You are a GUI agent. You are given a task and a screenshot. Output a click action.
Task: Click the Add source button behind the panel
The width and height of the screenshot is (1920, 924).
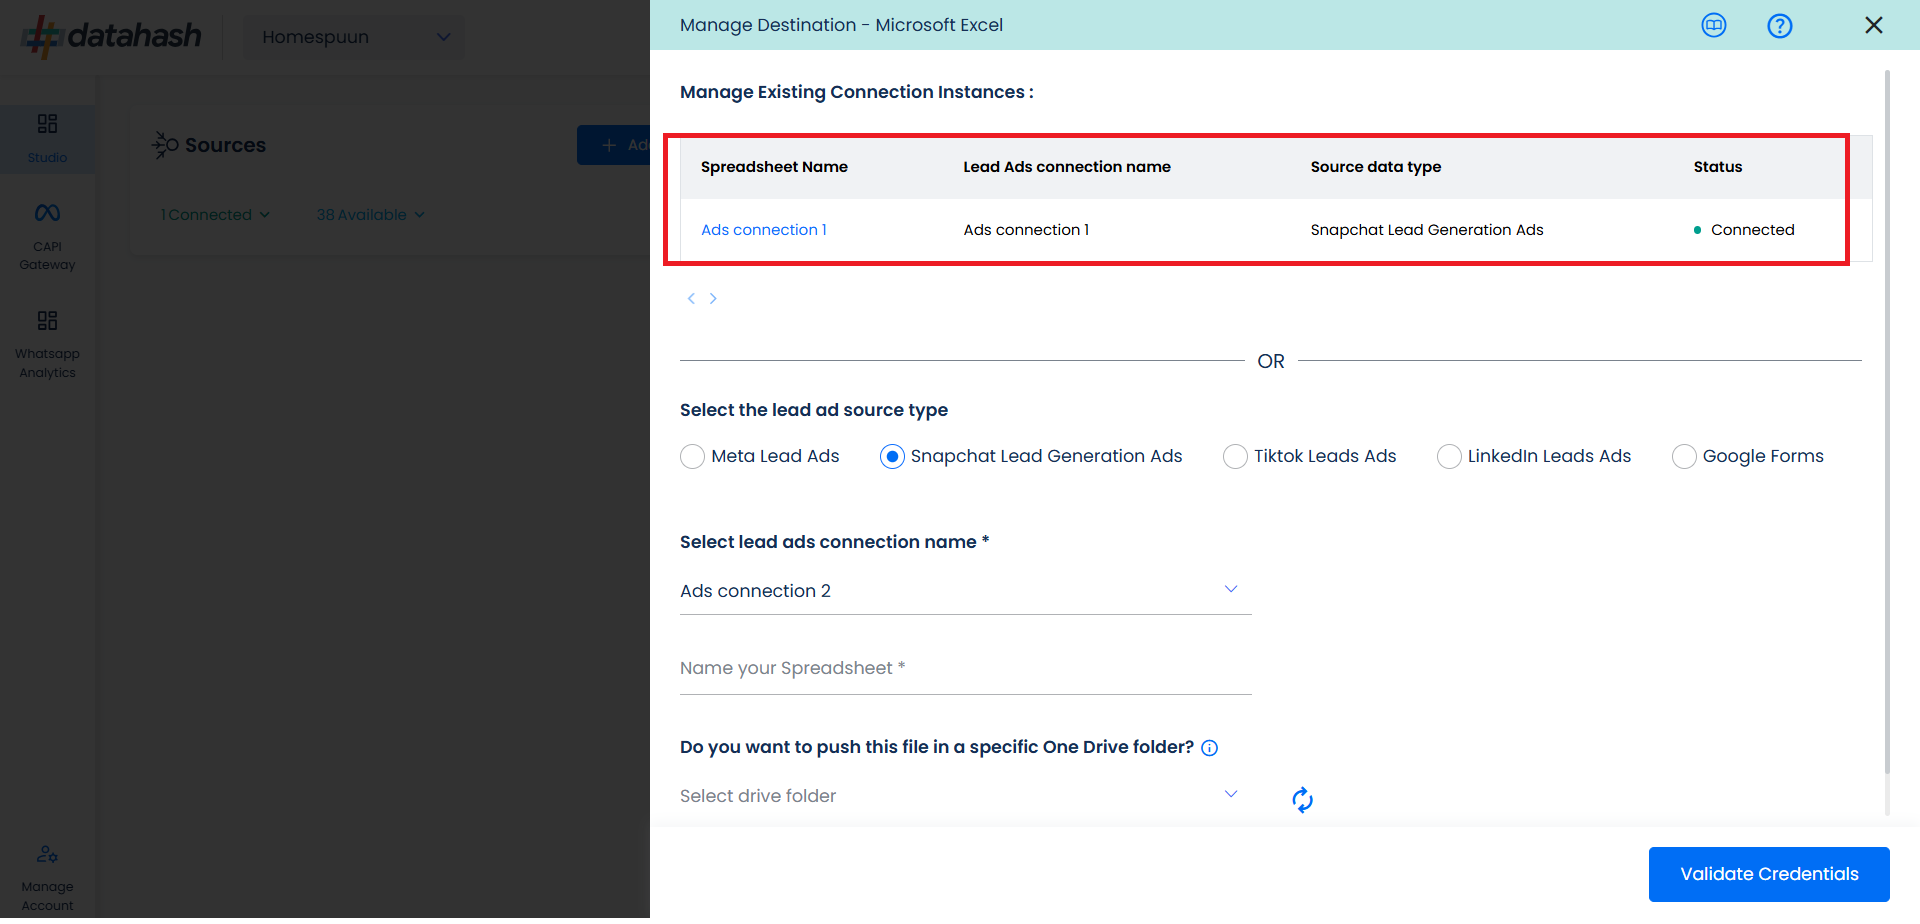click(614, 145)
